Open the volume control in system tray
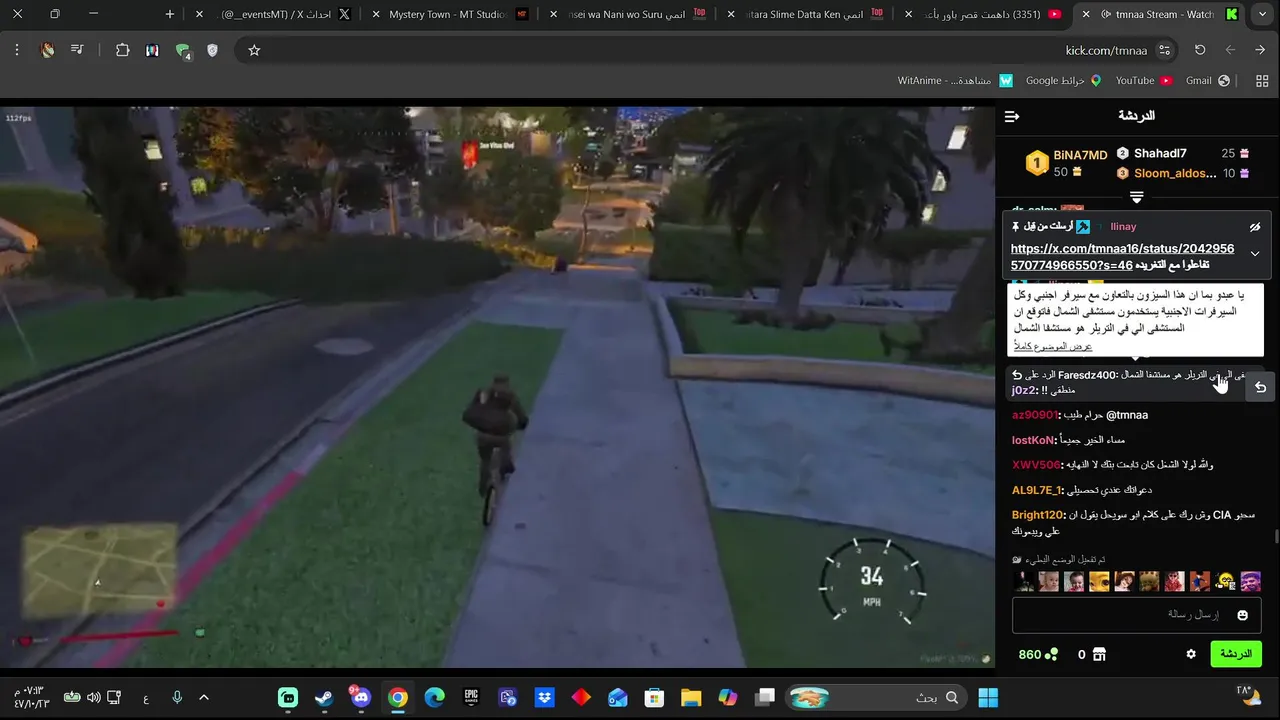The image size is (1280, 720). click(x=93, y=697)
